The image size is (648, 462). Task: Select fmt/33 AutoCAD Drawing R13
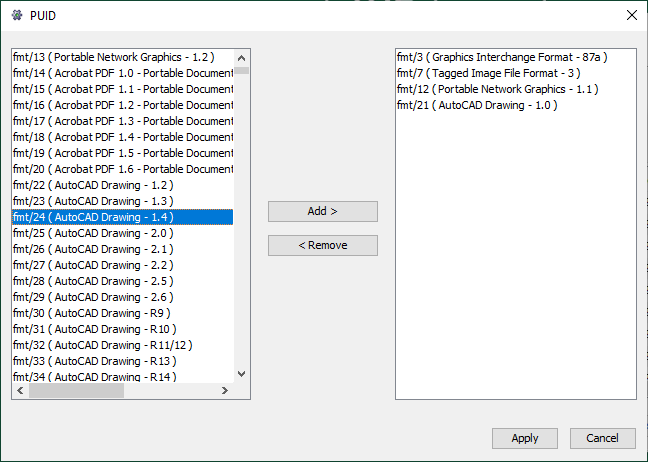(x=123, y=361)
